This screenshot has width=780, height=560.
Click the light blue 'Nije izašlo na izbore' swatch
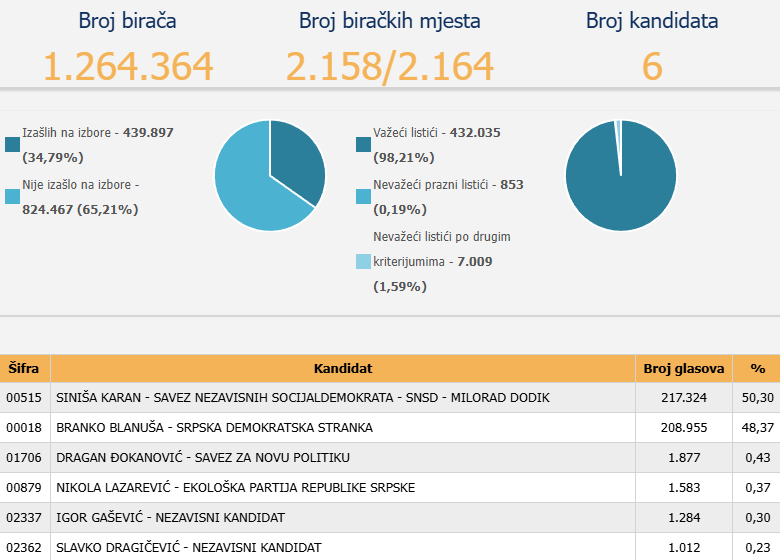click(x=12, y=197)
